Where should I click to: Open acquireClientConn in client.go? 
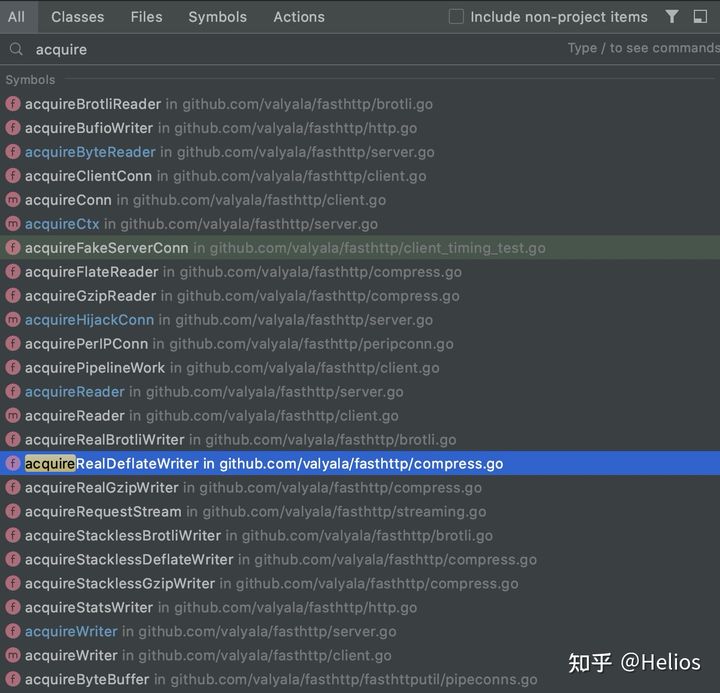tap(360, 175)
